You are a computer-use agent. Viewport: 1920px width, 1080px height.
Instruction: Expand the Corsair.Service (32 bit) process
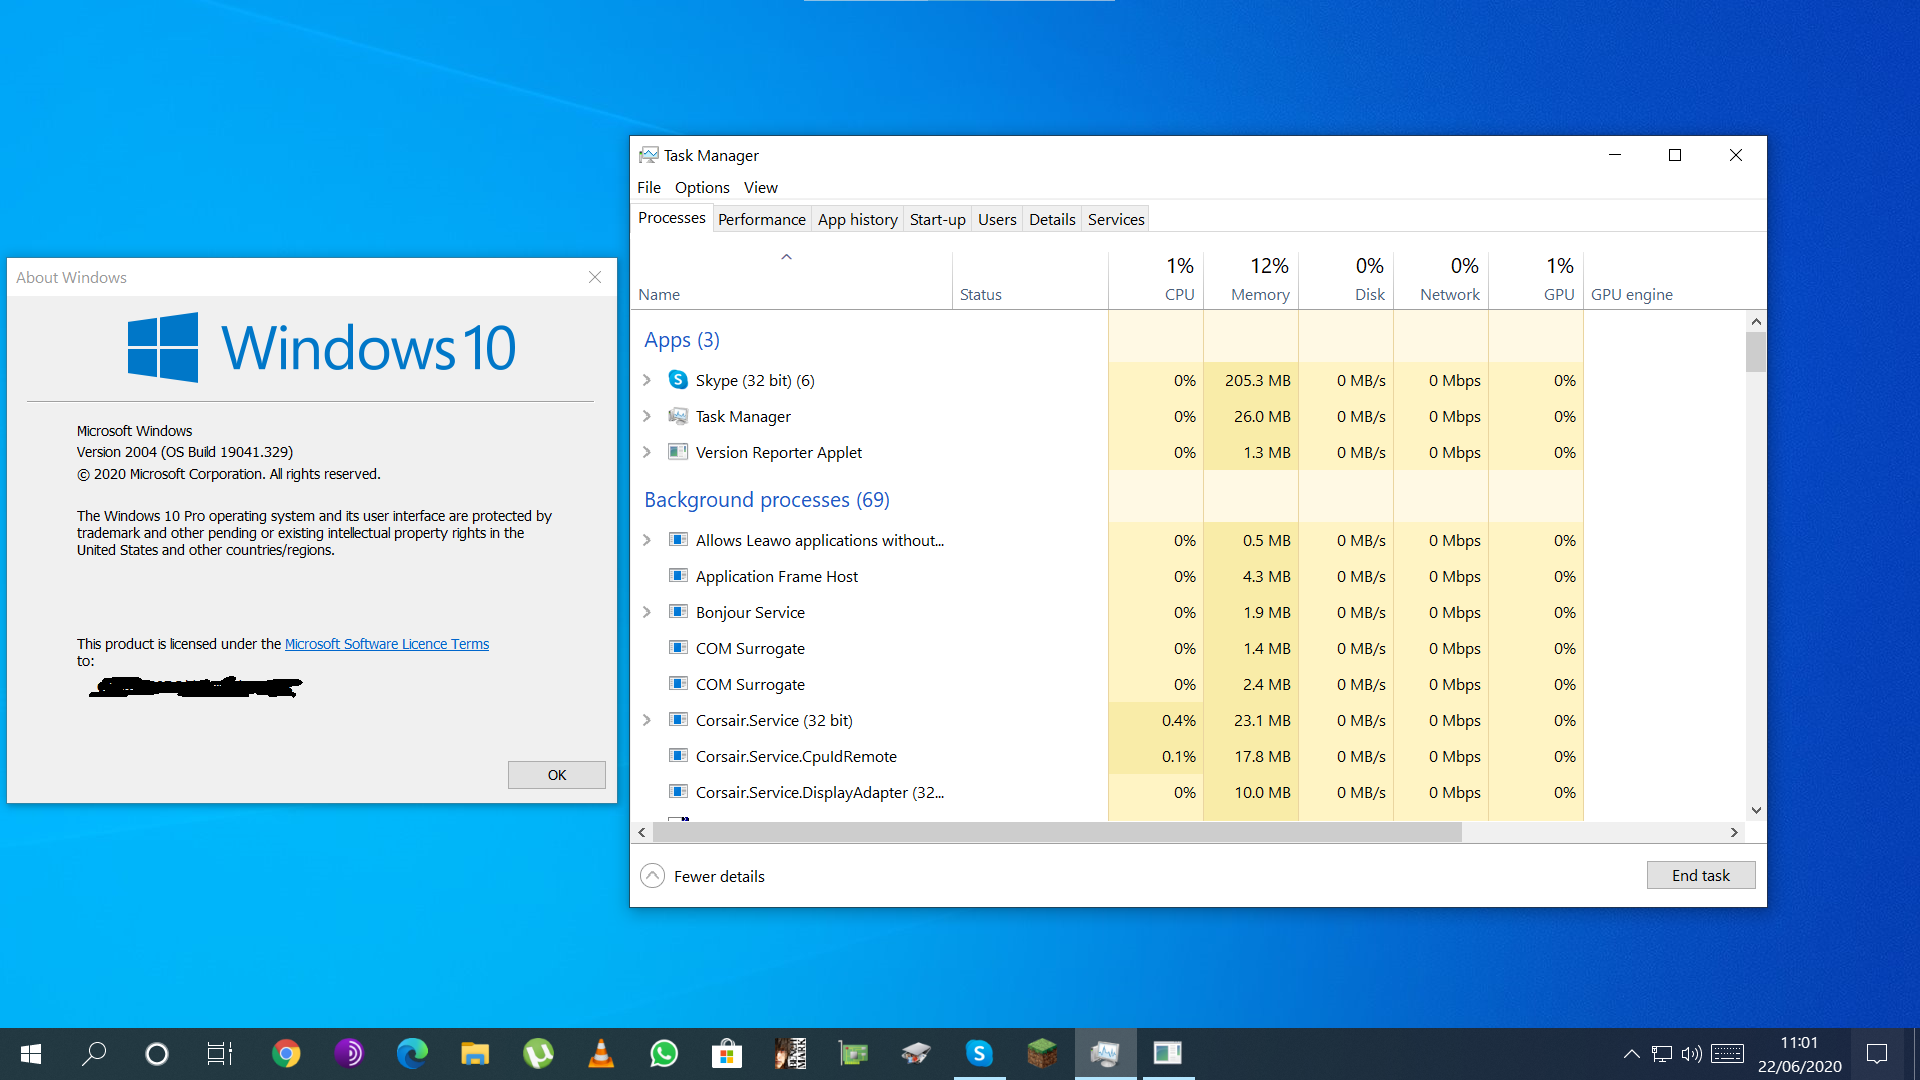pyautogui.click(x=647, y=720)
